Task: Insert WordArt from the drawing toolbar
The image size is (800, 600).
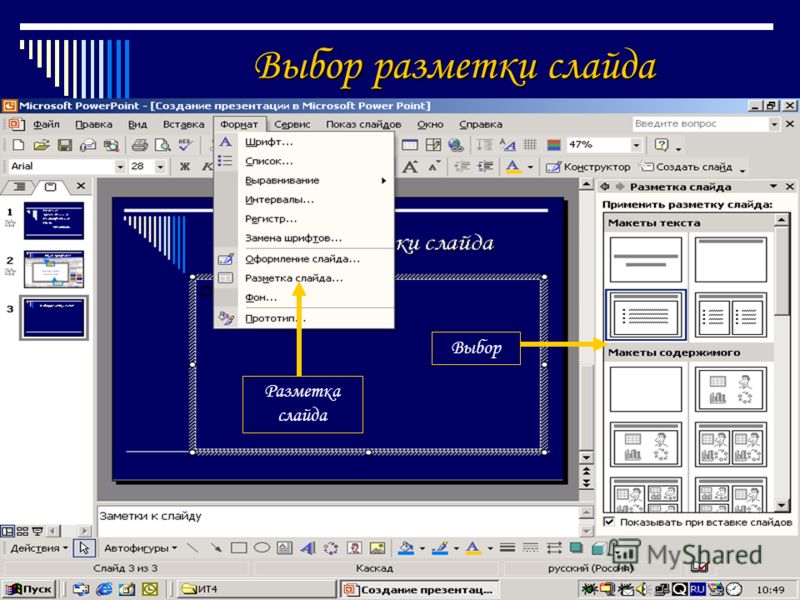Action: tap(308, 548)
